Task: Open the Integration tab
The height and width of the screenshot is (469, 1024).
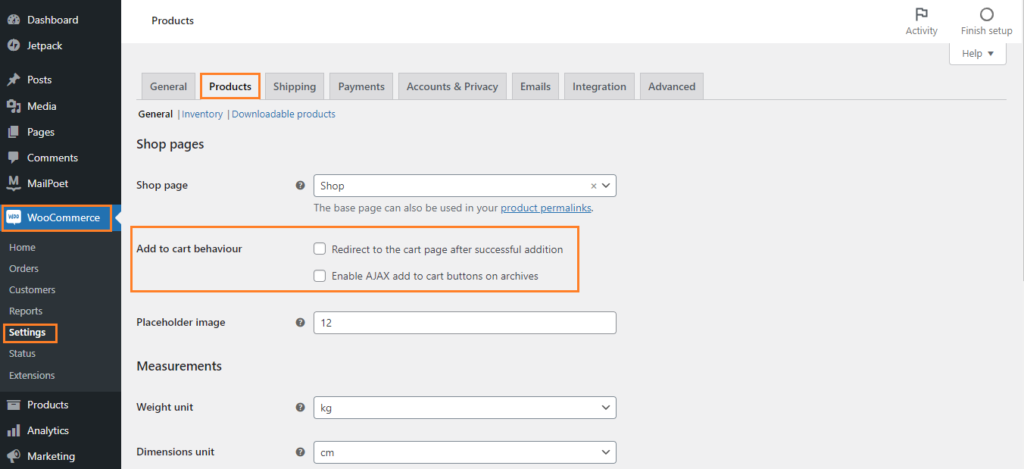Action: [600, 86]
